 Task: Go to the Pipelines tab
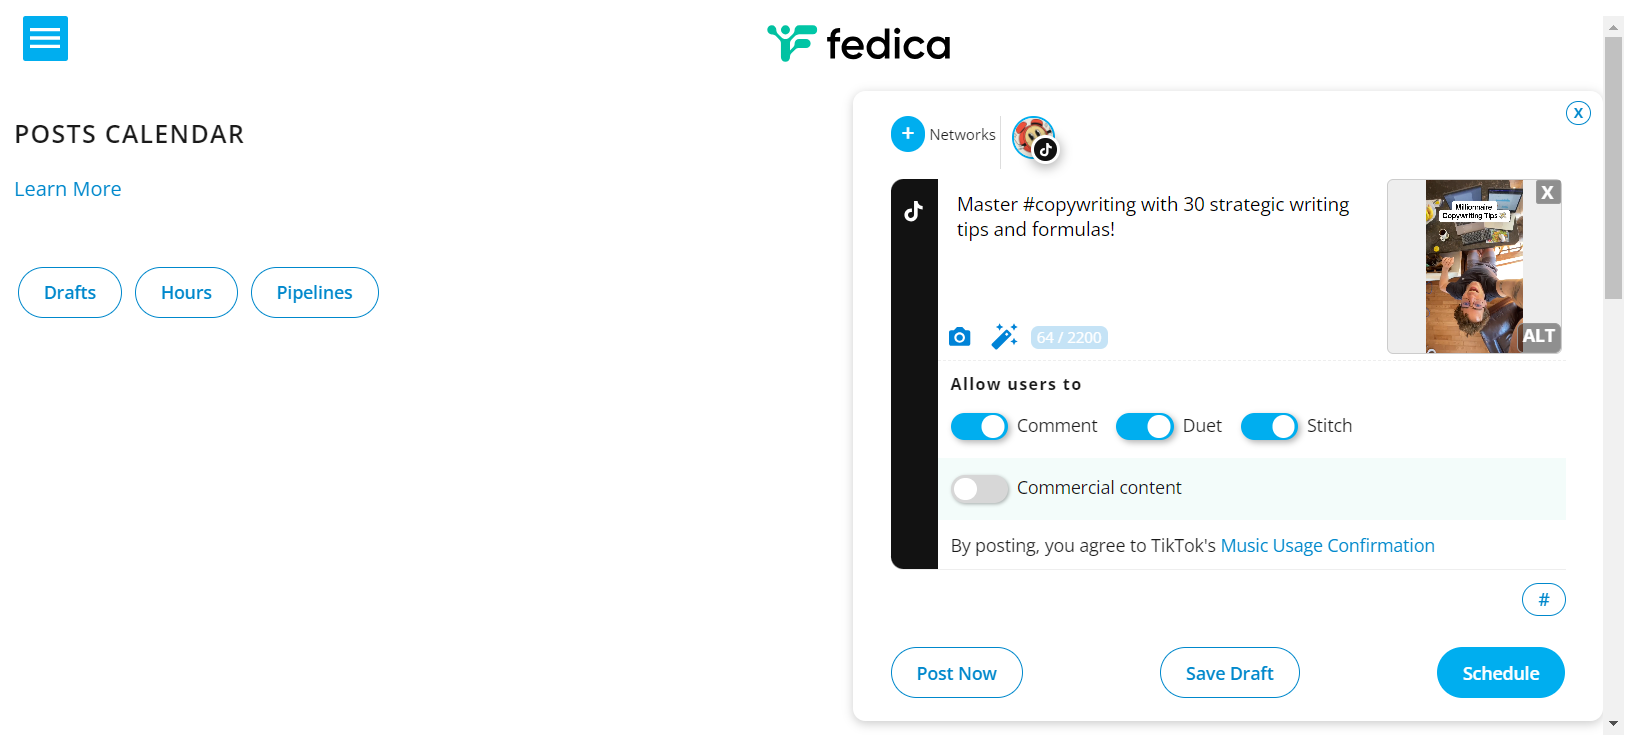(314, 293)
